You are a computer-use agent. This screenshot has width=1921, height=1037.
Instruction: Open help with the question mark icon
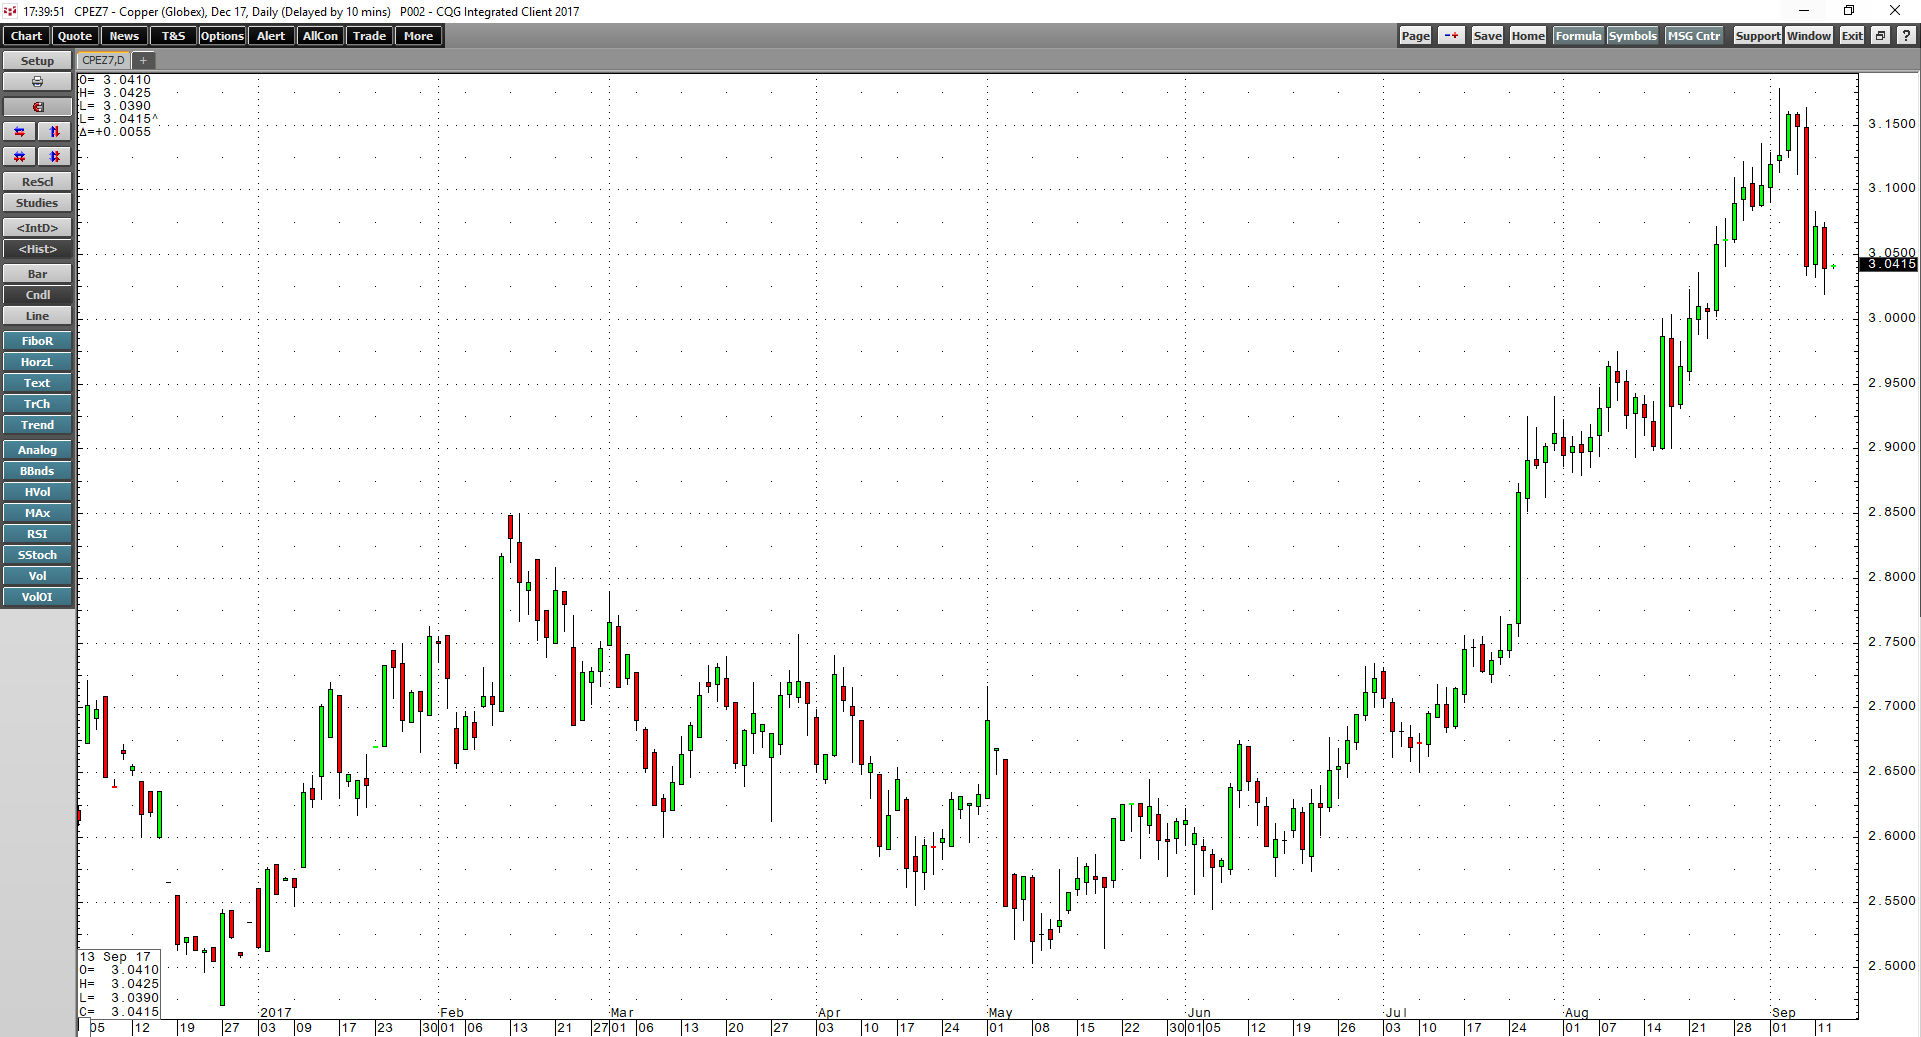(1906, 36)
